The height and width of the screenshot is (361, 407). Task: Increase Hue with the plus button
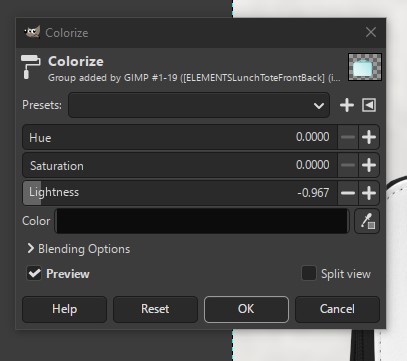[x=369, y=137]
